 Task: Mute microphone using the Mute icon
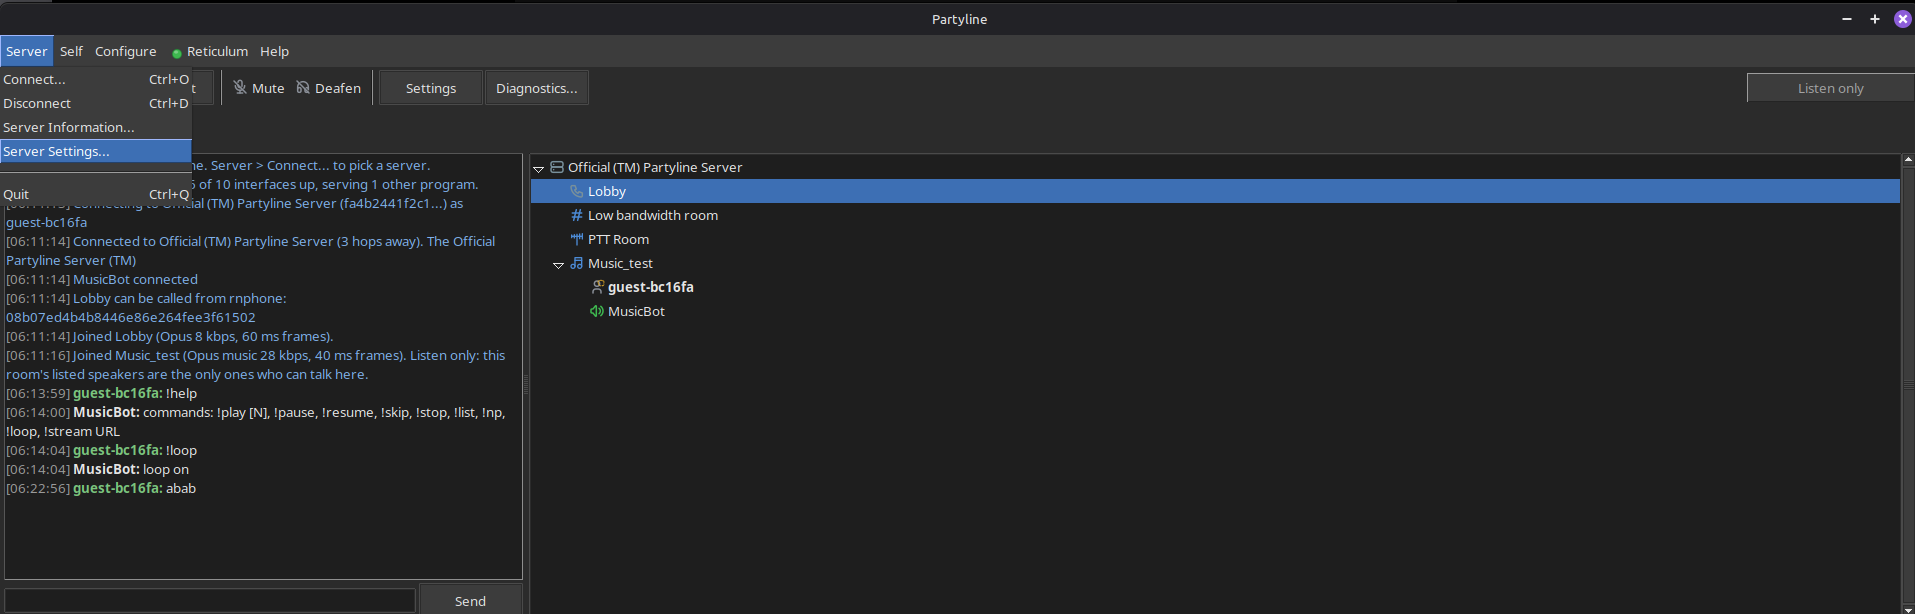pos(240,88)
